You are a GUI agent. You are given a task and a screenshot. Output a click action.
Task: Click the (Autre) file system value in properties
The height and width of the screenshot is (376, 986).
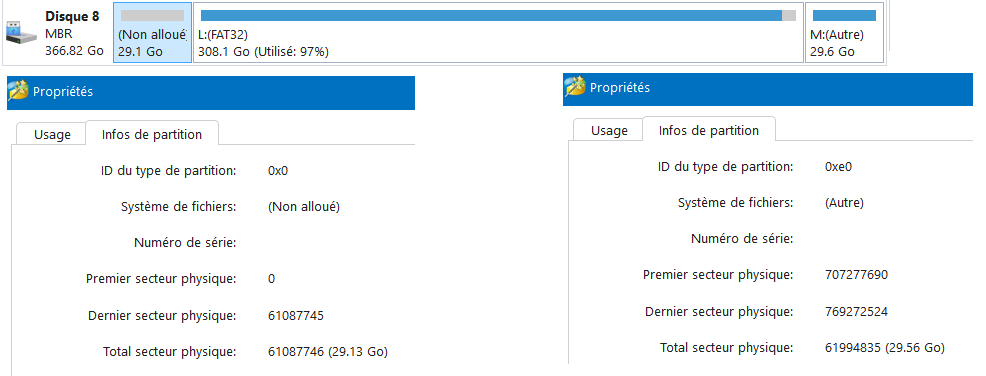tap(845, 203)
